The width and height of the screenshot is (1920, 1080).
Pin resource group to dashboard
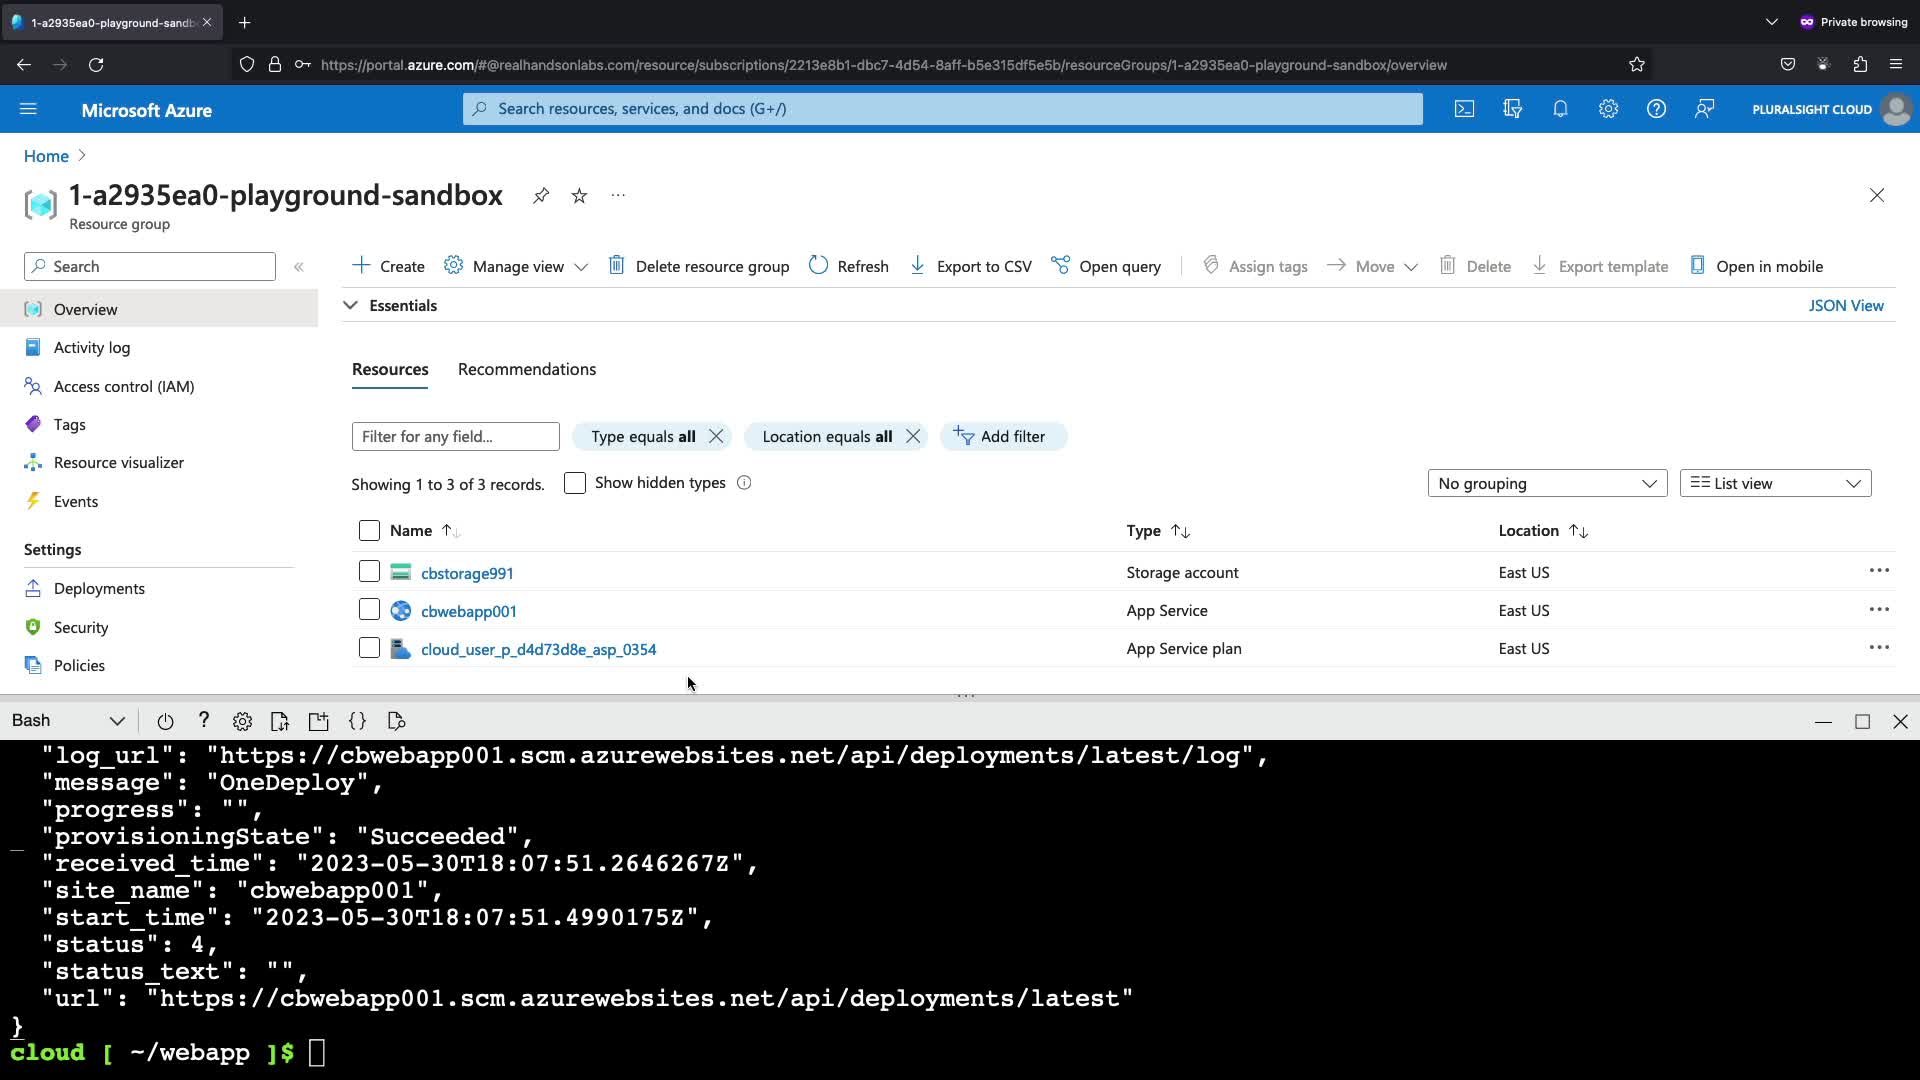click(541, 196)
